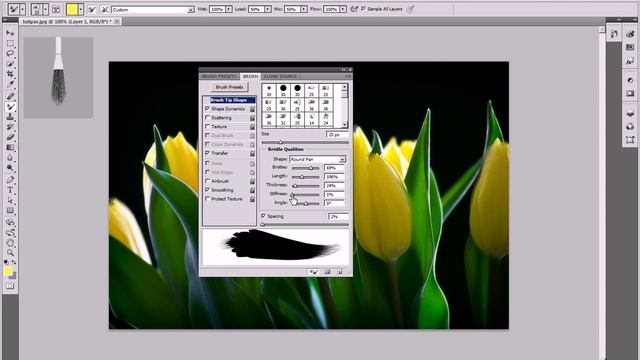The height and width of the screenshot is (360, 640).
Task: Select the Brush tab
Action: coord(250,76)
